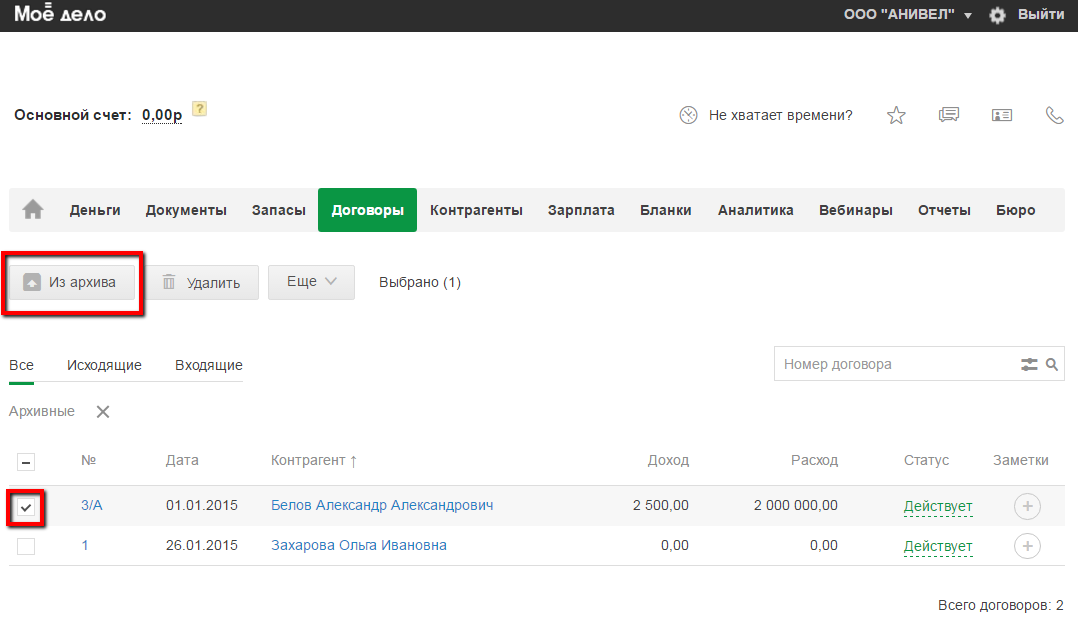This screenshot has height=632, width=1078.
Task: Click the contact card icon
Action: click(x=1002, y=115)
